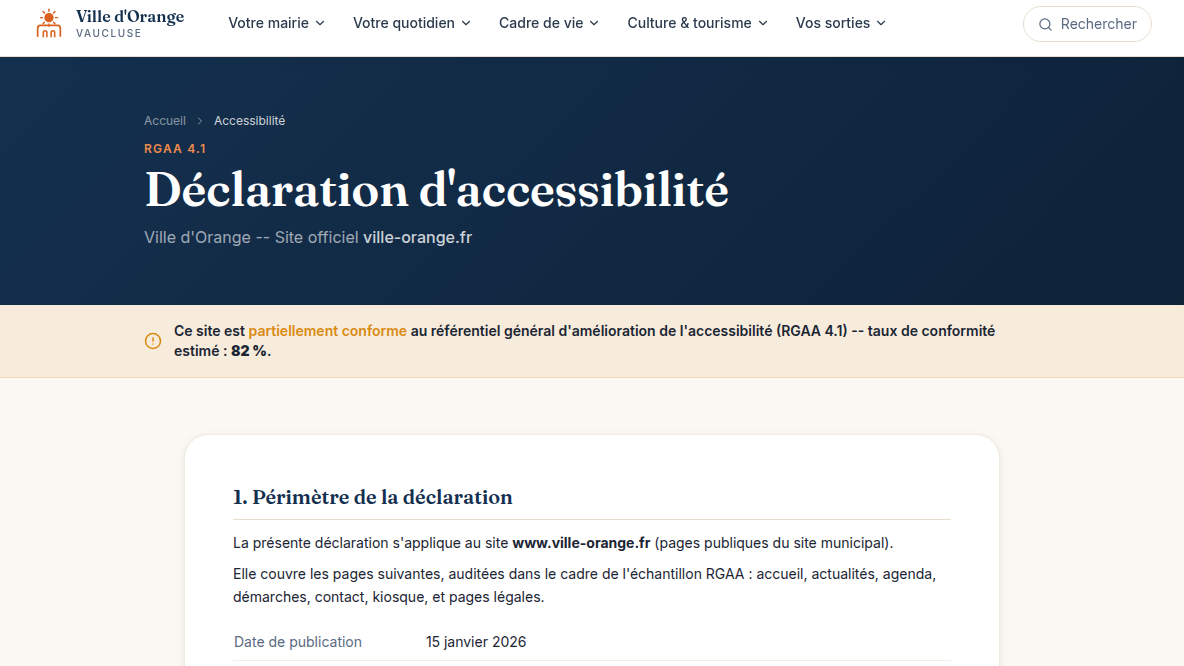Click the magnifier icon in the search box
Image resolution: width=1184 pixels, height=666 pixels.
[1045, 24]
